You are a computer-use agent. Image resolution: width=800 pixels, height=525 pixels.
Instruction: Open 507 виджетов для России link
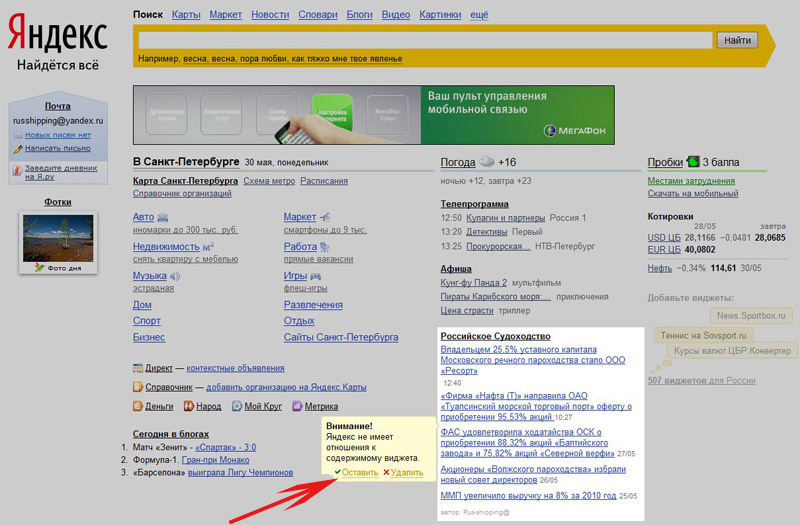coord(701,381)
